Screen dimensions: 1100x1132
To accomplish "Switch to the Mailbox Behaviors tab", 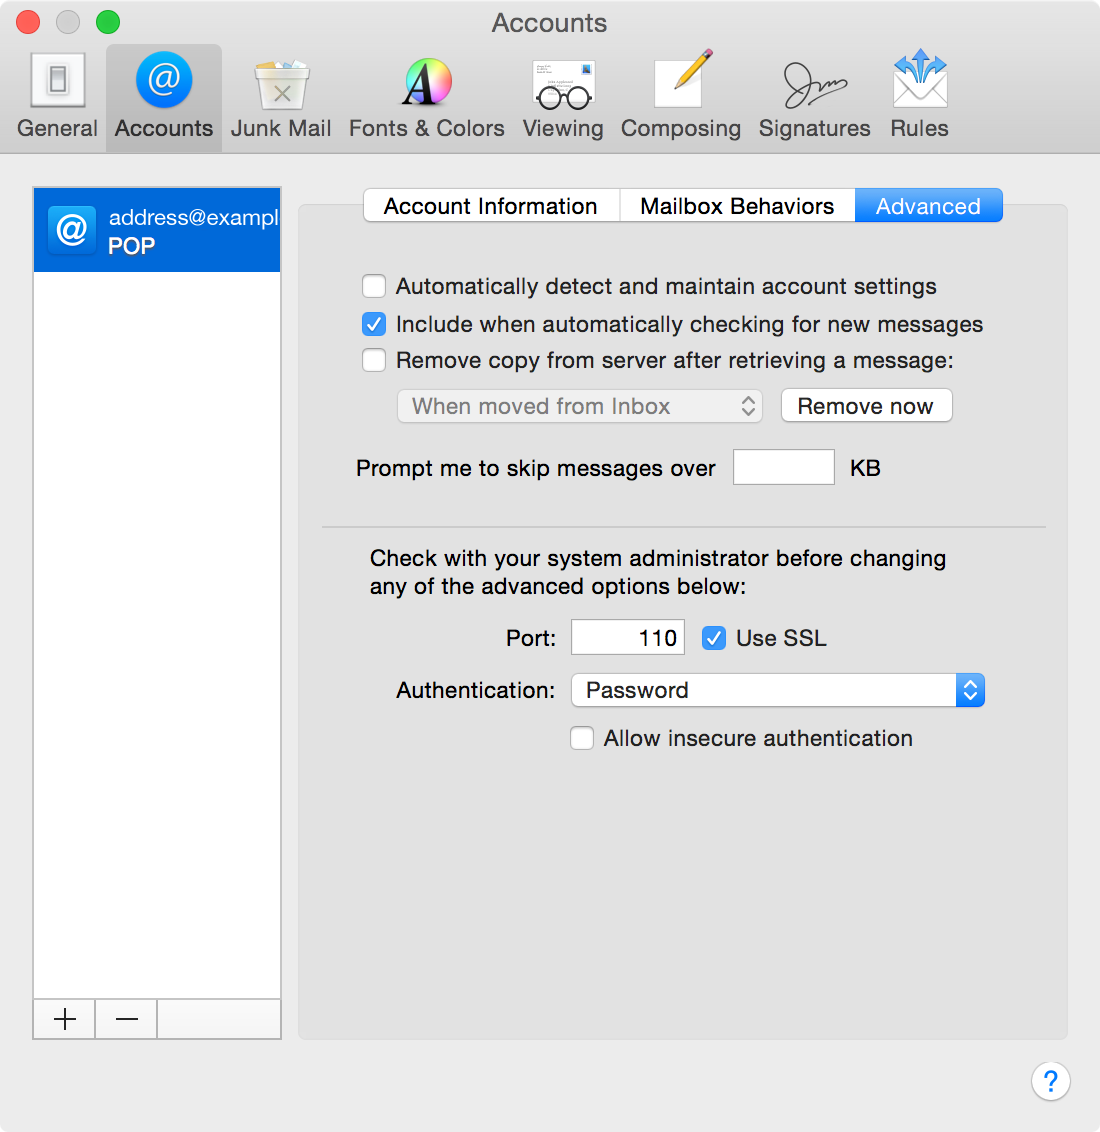I will click(x=737, y=205).
